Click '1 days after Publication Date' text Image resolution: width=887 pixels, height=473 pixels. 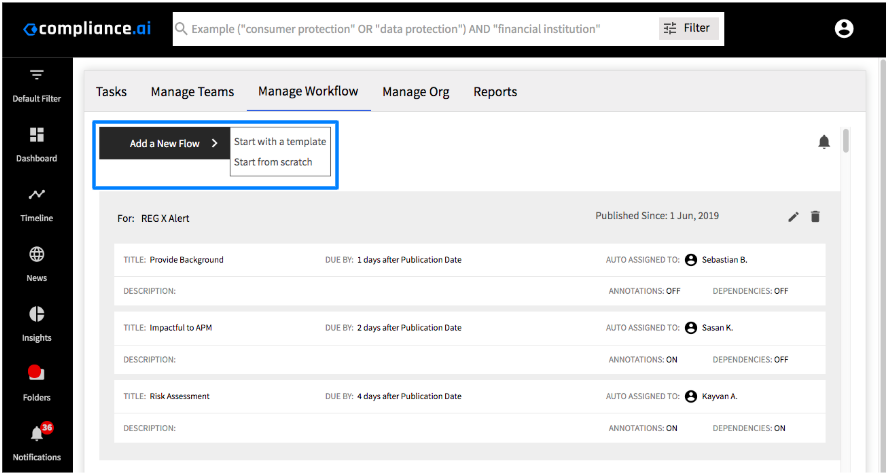(409, 260)
